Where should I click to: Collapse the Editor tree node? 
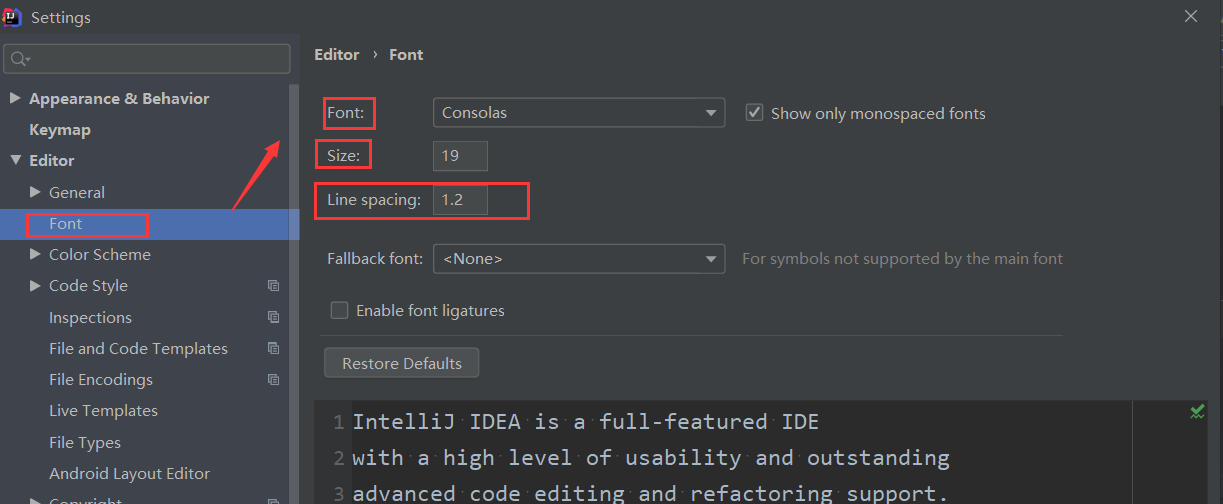tap(14, 160)
